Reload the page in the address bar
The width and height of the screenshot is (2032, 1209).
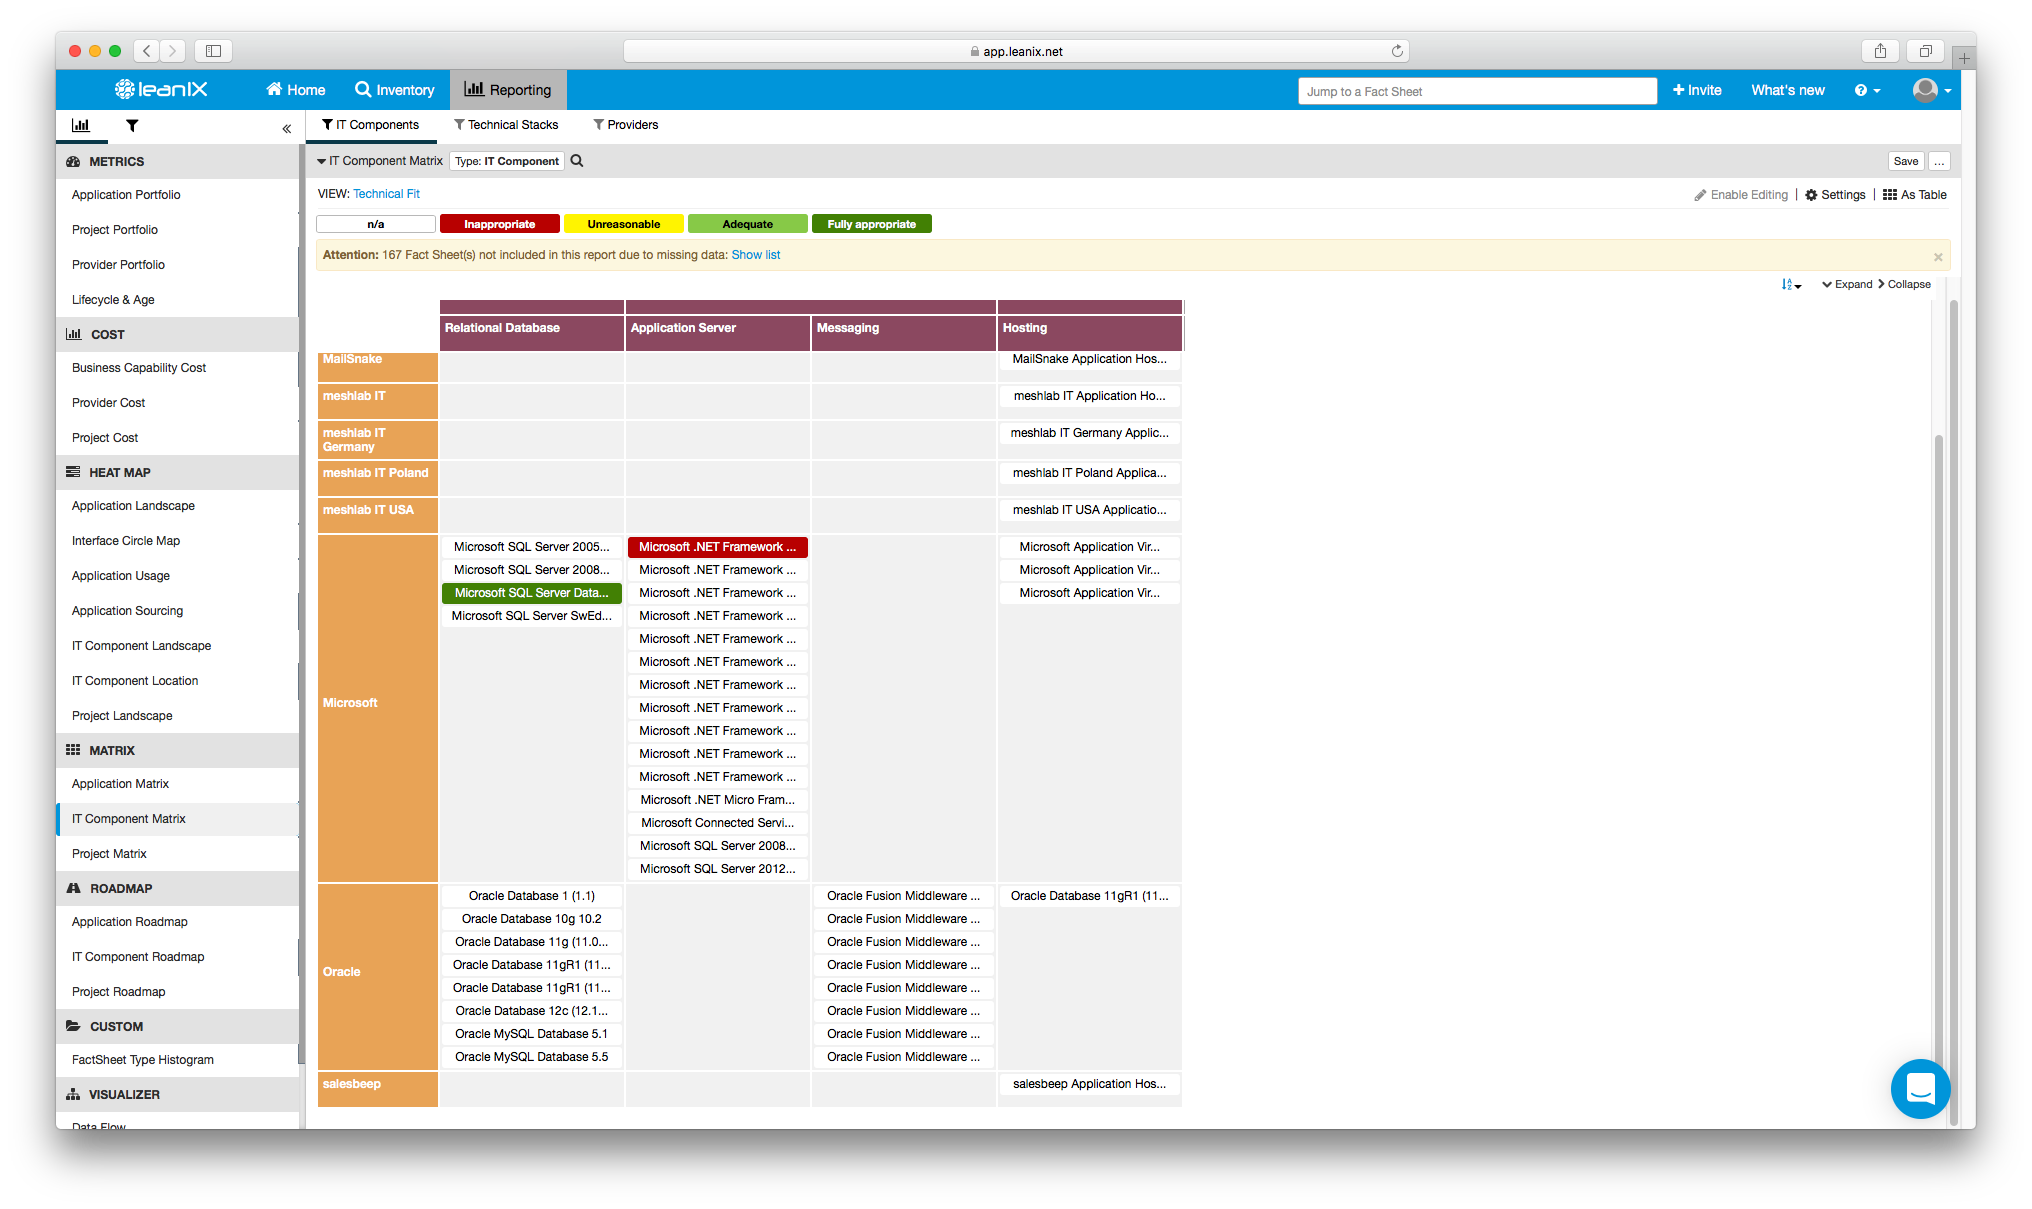1397,51
